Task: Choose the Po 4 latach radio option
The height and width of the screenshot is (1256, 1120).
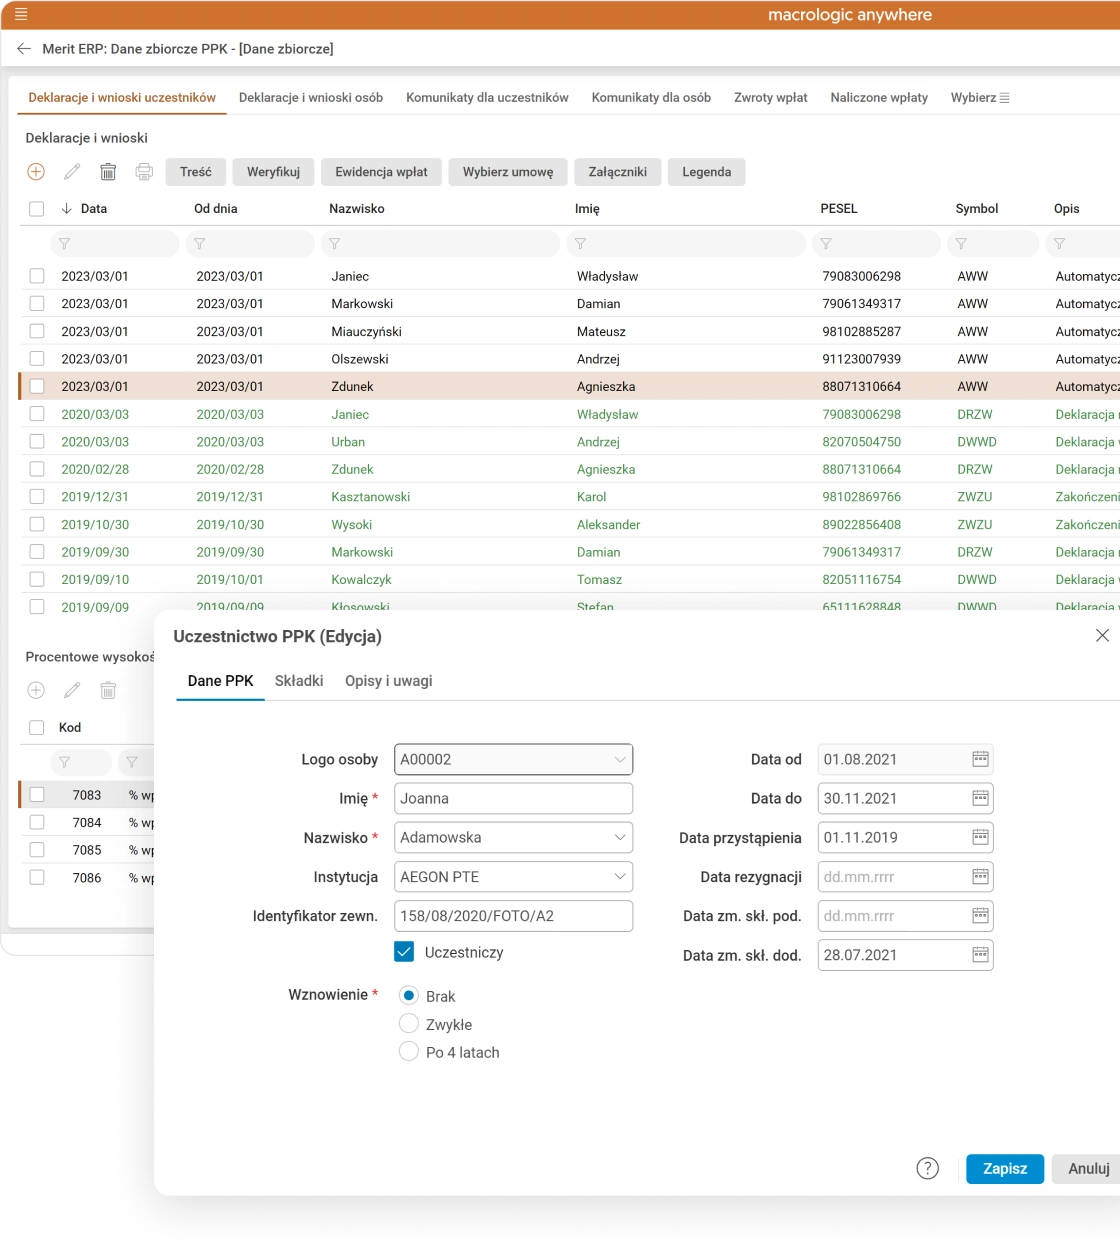Action: point(408,1052)
